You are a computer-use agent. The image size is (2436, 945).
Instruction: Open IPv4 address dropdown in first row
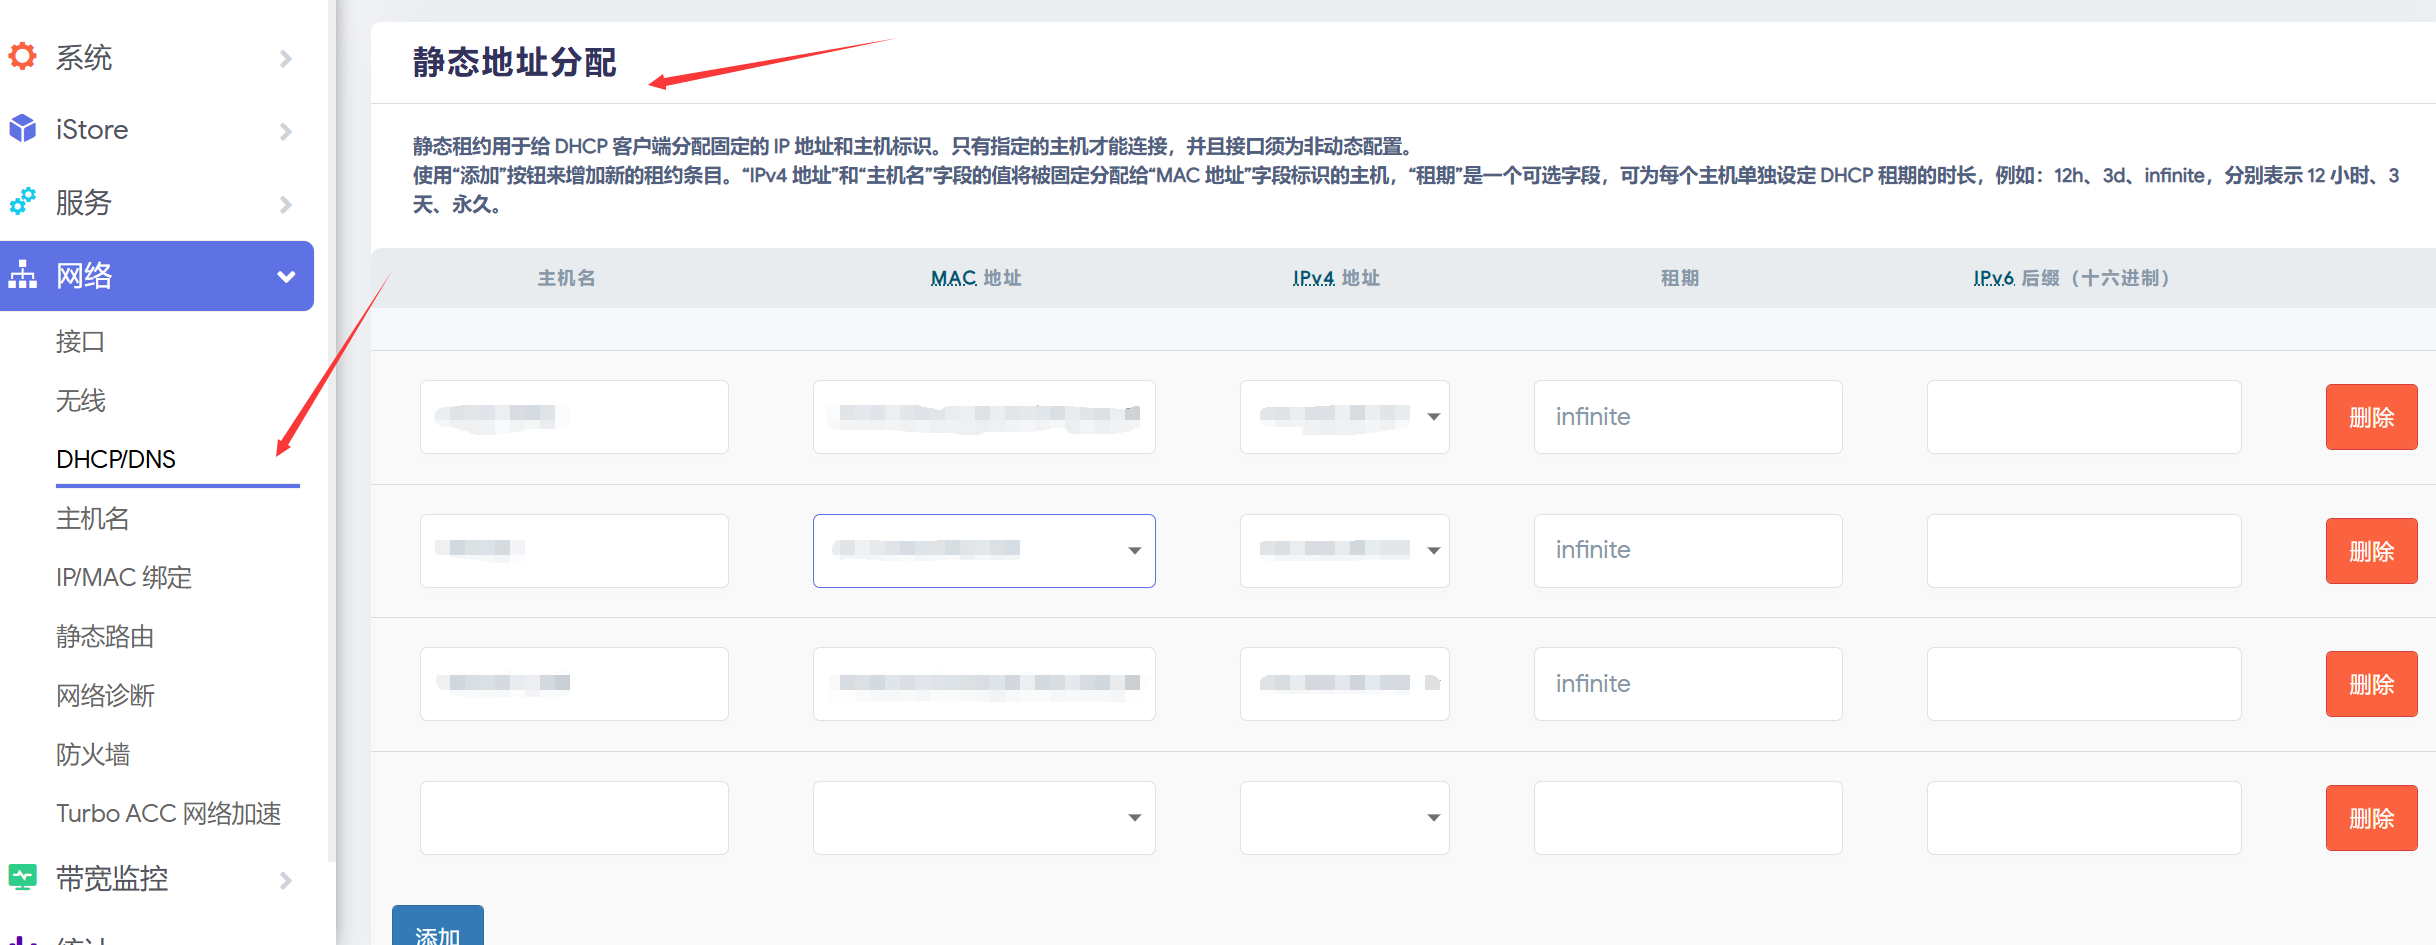(1433, 417)
